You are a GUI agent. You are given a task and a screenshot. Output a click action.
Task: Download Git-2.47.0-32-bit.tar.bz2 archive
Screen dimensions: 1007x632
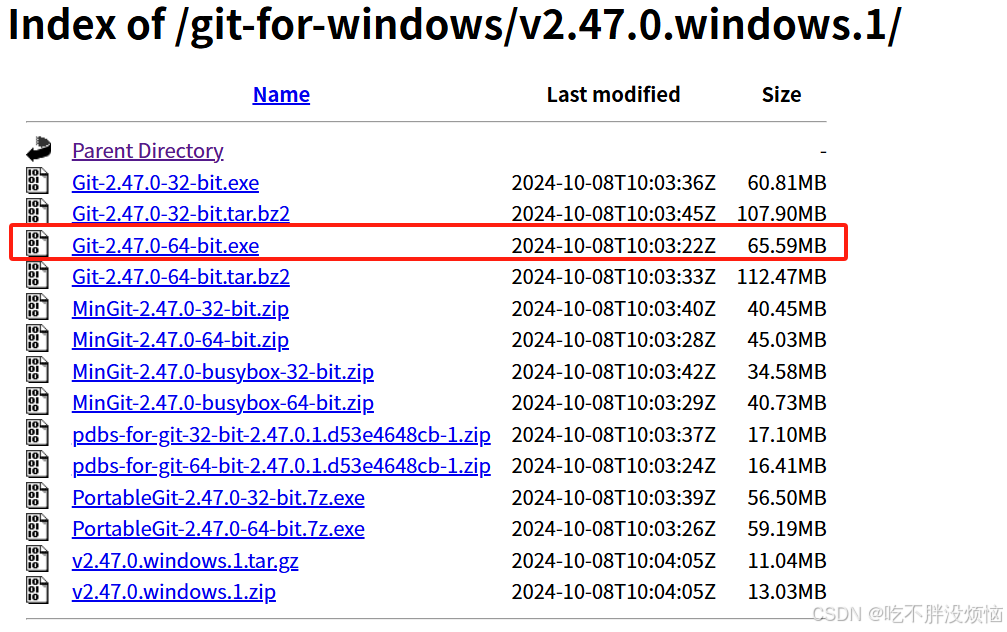(x=180, y=213)
